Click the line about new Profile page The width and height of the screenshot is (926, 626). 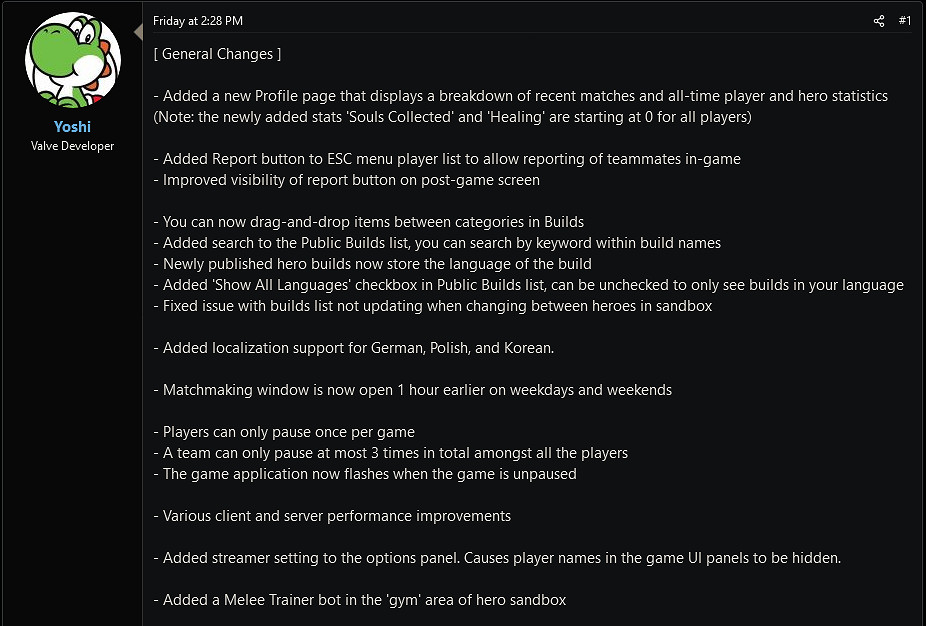point(520,96)
